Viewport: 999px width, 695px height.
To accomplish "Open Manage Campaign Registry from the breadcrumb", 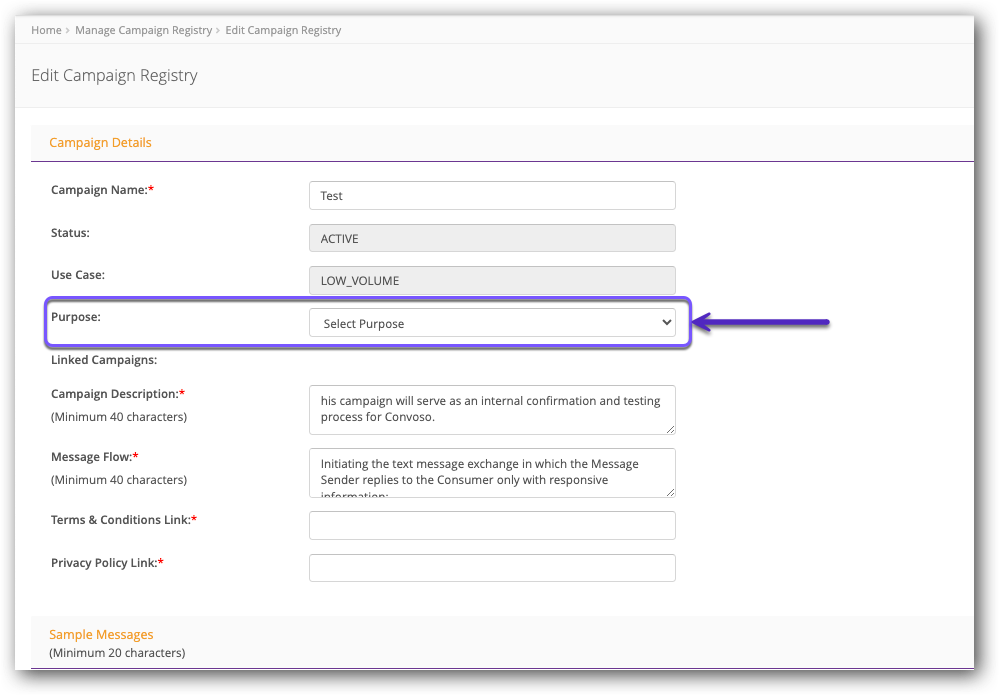I will tap(143, 30).
